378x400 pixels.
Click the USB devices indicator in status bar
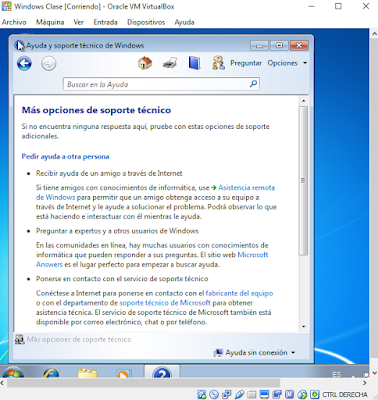(x=239, y=395)
